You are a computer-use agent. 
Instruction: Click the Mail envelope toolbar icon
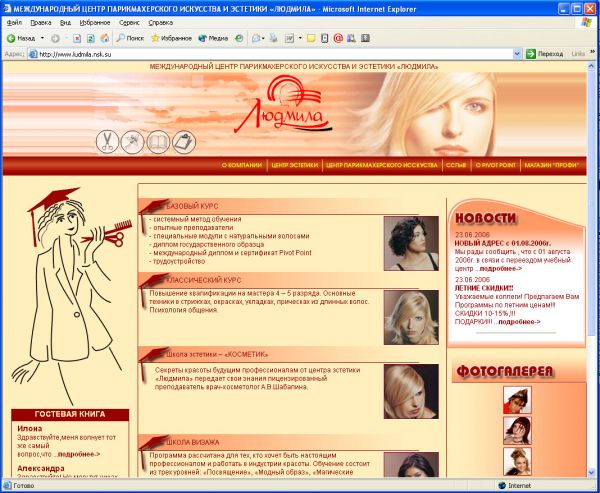[x=256, y=38]
